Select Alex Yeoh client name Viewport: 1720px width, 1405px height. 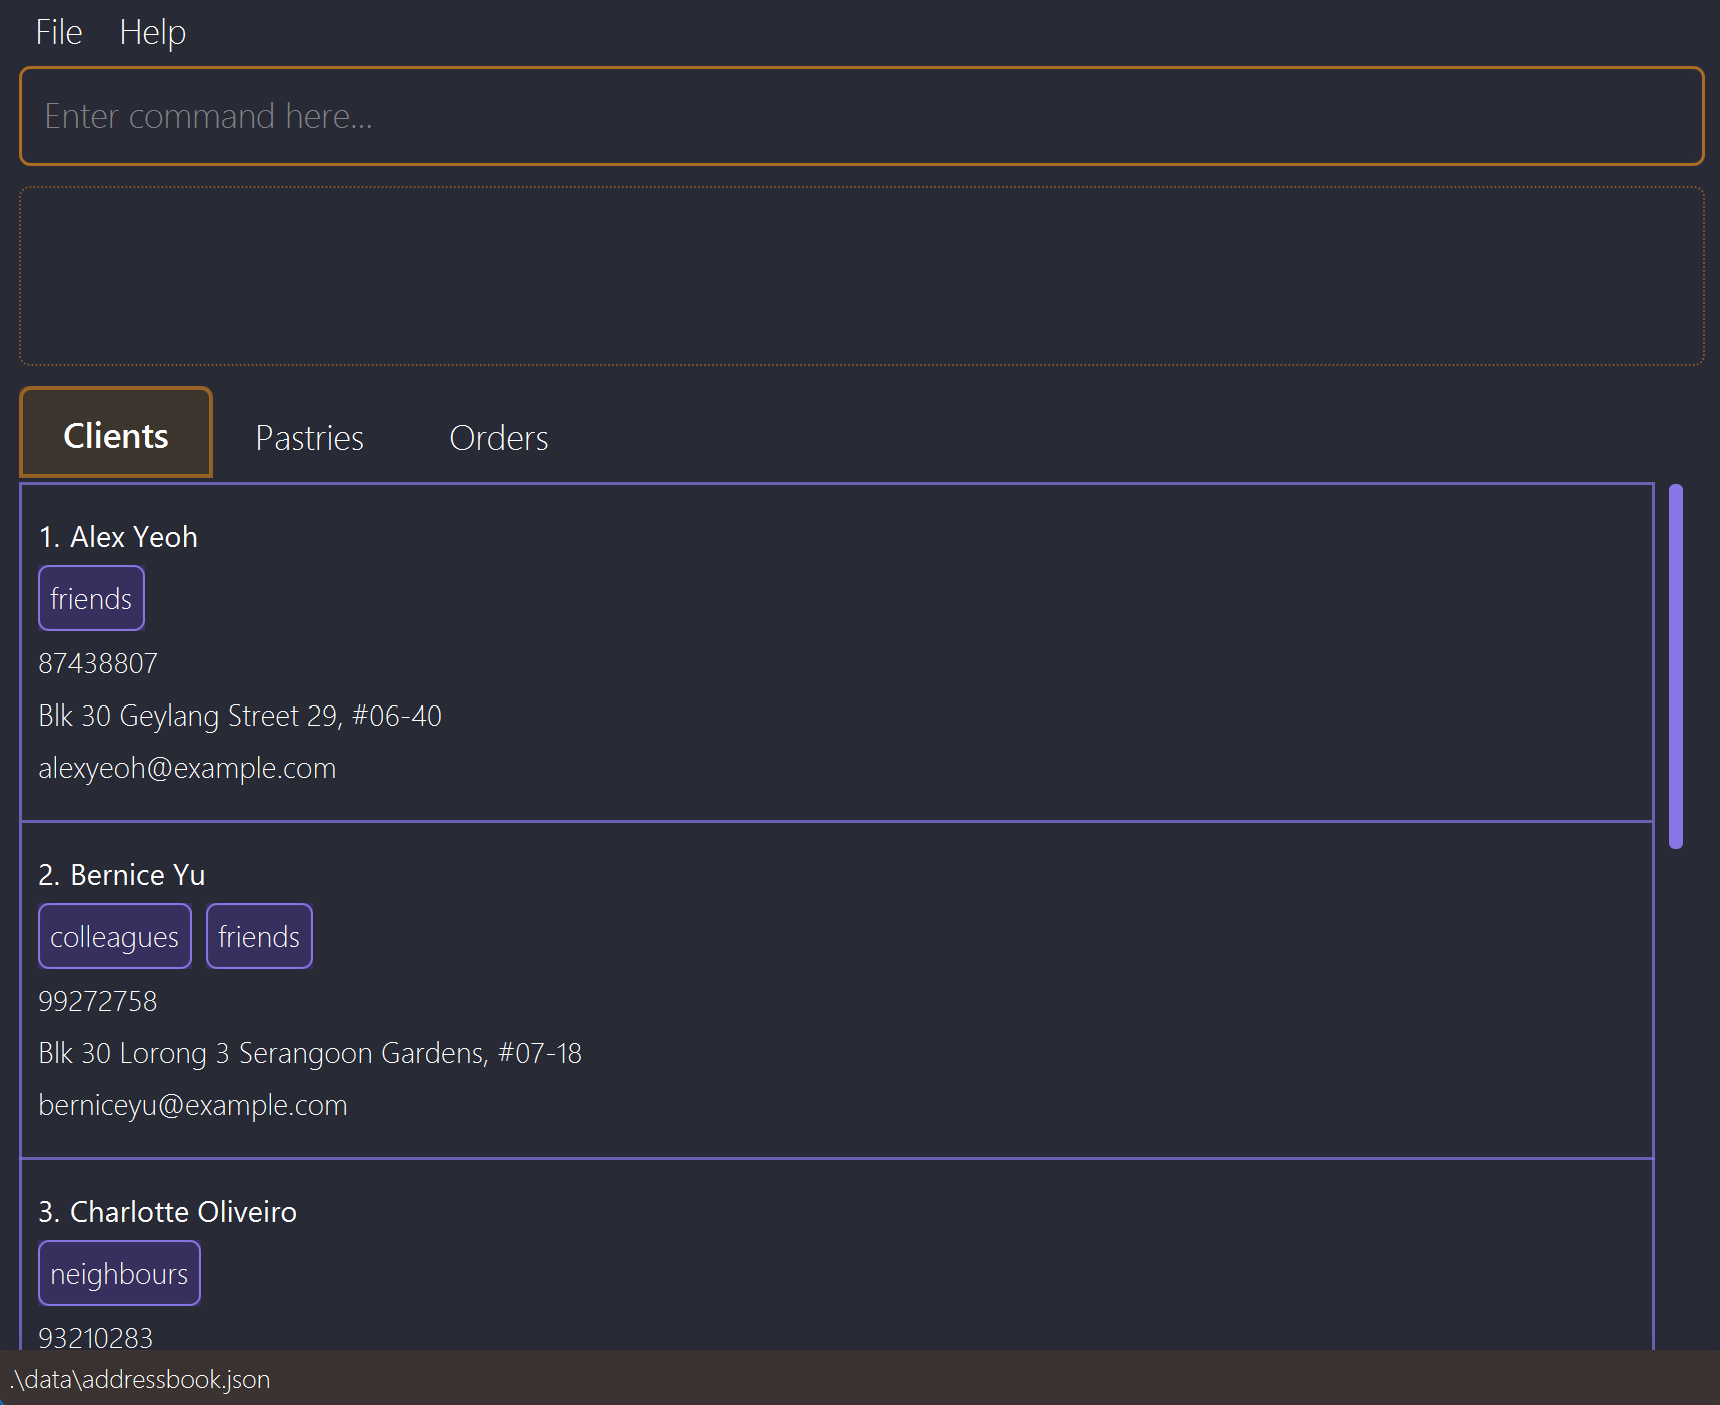(x=133, y=537)
